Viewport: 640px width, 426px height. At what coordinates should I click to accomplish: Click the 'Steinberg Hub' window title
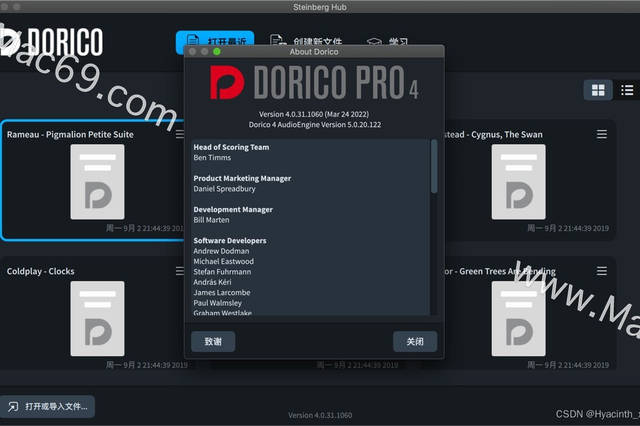point(320,7)
